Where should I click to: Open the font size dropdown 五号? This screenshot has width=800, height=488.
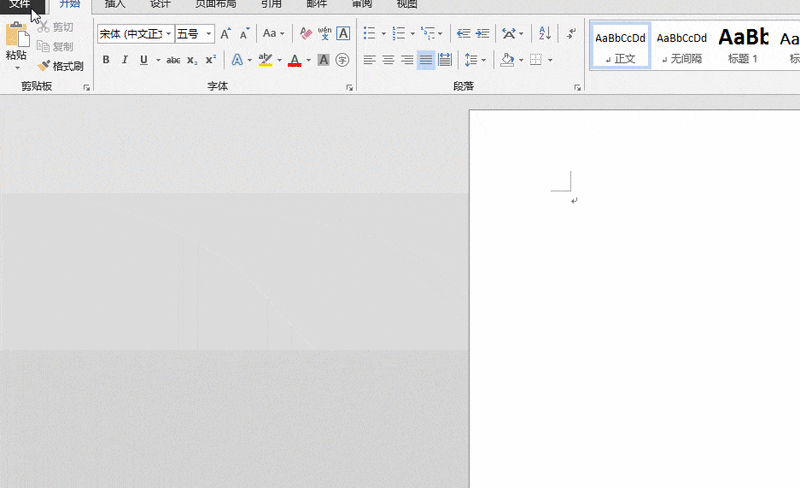pos(209,34)
